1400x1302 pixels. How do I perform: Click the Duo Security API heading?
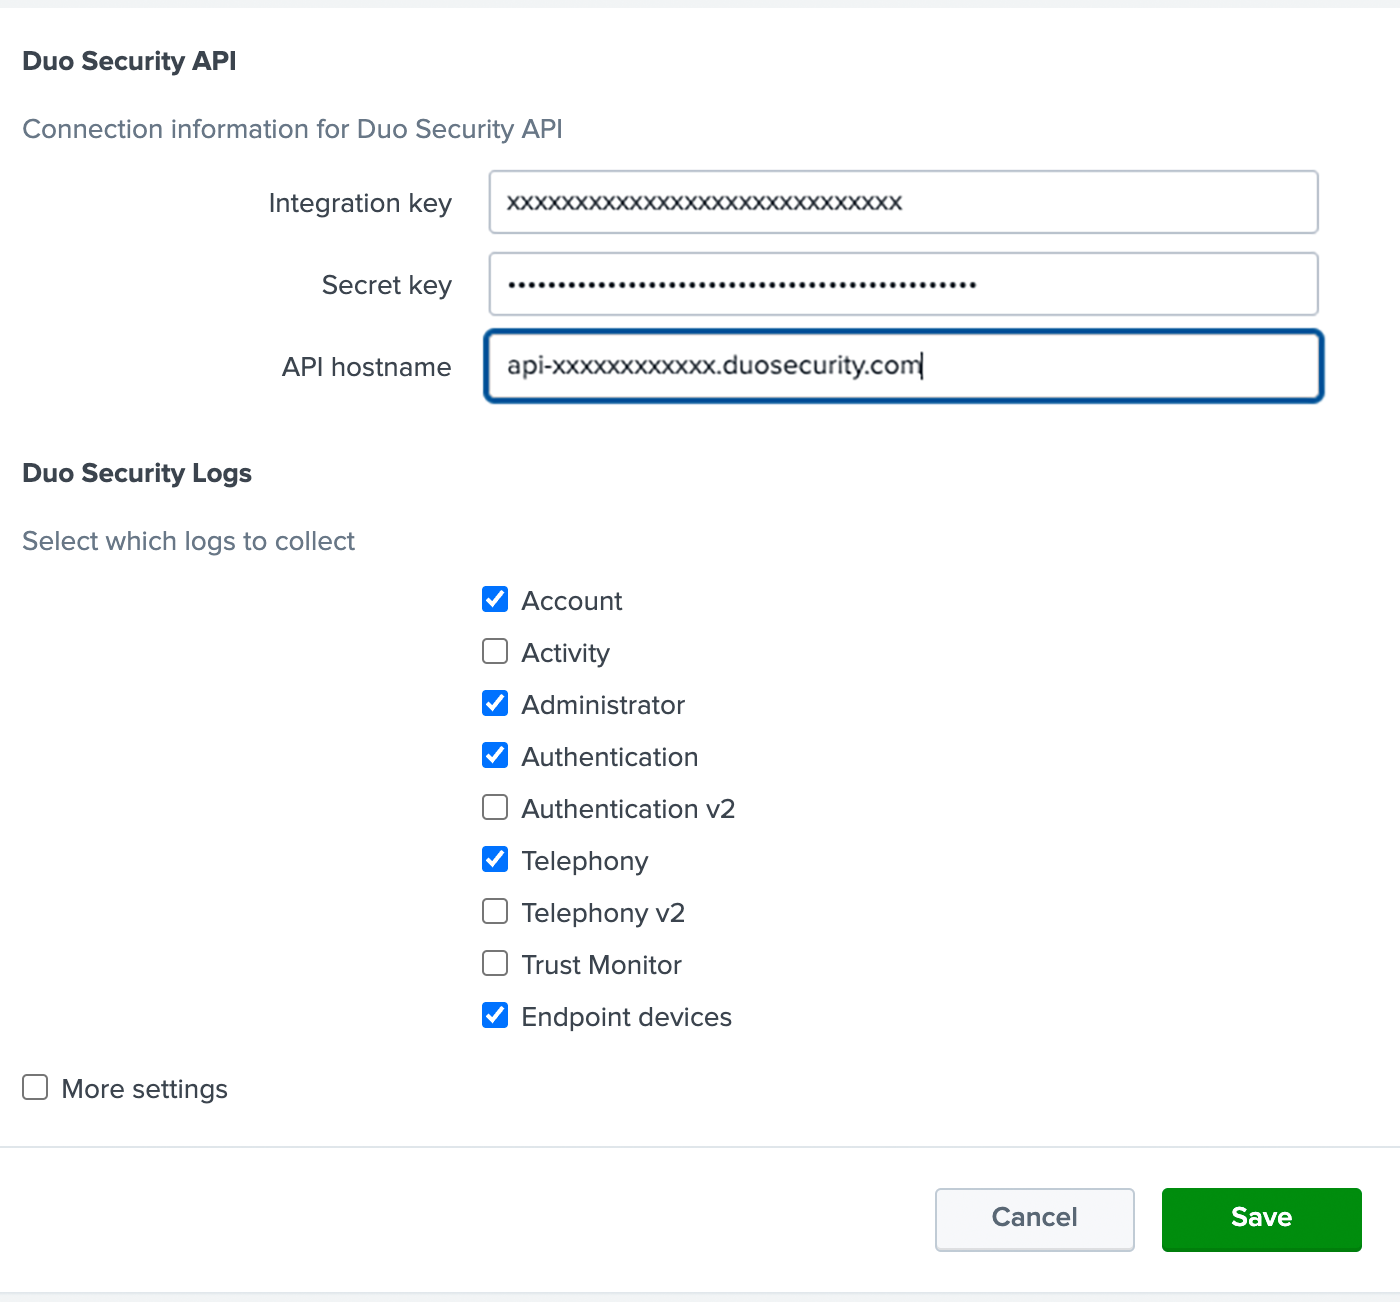pyautogui.click(x=128, y=61)
